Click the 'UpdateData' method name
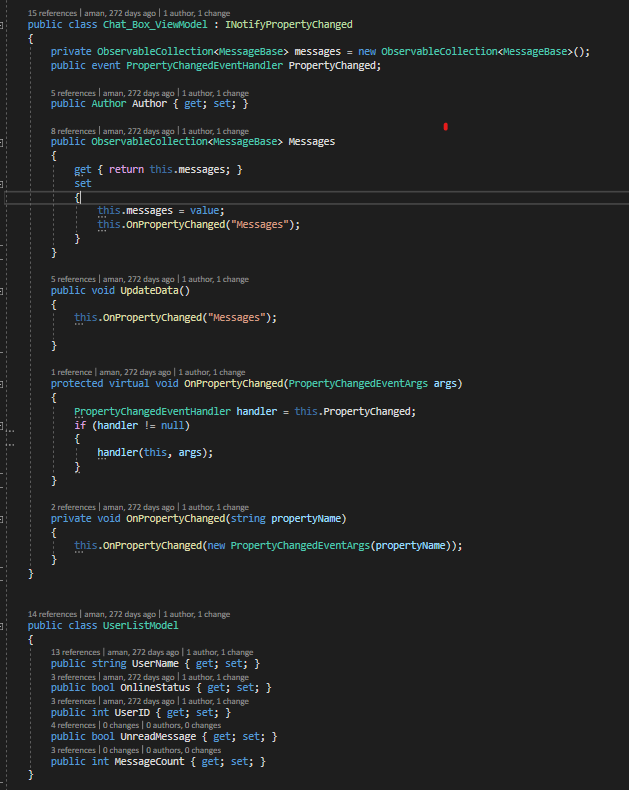The height and width of the screenshot is (790, 629). (x=149, y=291)
